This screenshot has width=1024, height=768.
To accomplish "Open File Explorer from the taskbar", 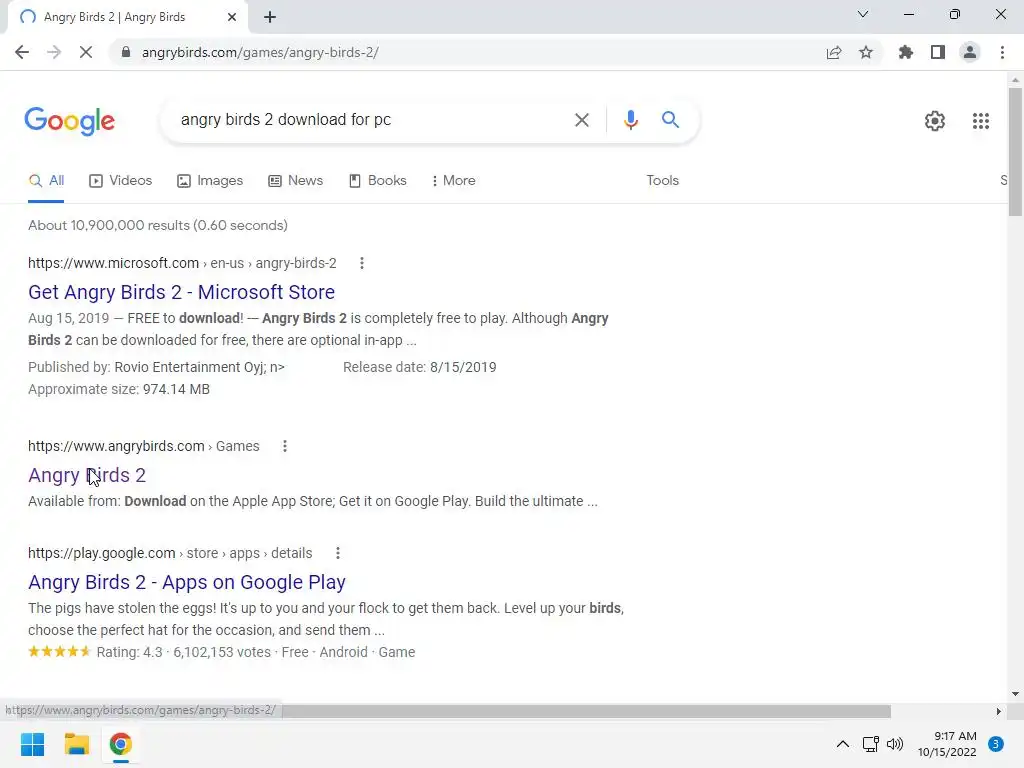I will coord(76,744).
